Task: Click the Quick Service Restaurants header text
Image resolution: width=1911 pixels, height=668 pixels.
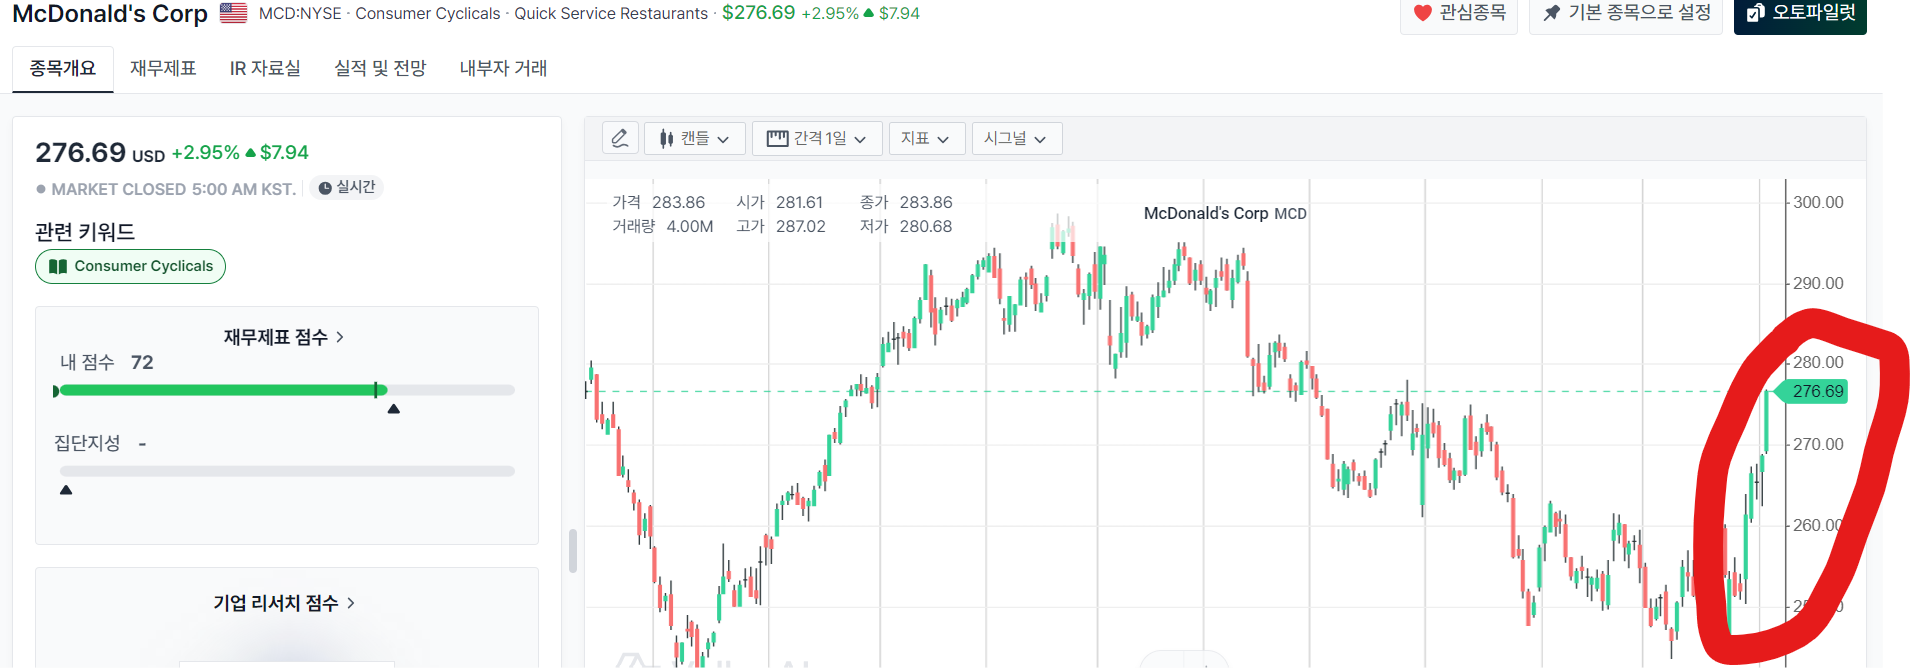Action: click(611, 13)
